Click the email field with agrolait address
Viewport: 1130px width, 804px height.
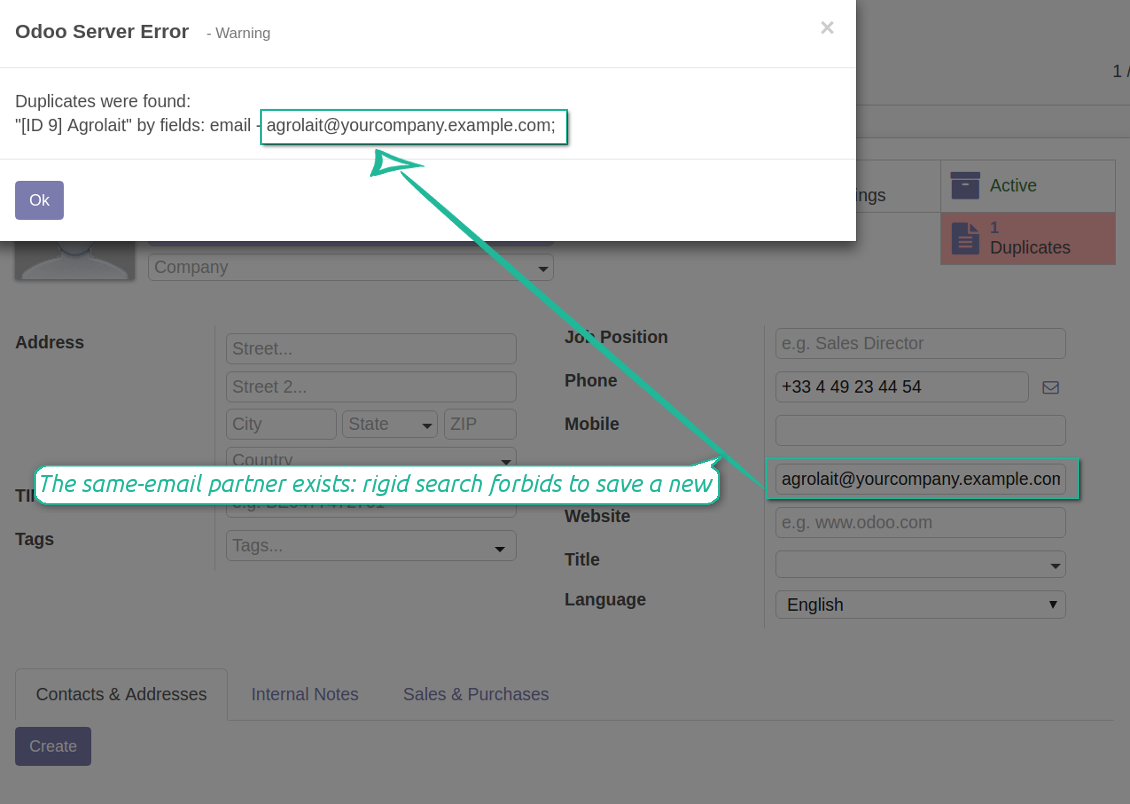click(920, 479)
